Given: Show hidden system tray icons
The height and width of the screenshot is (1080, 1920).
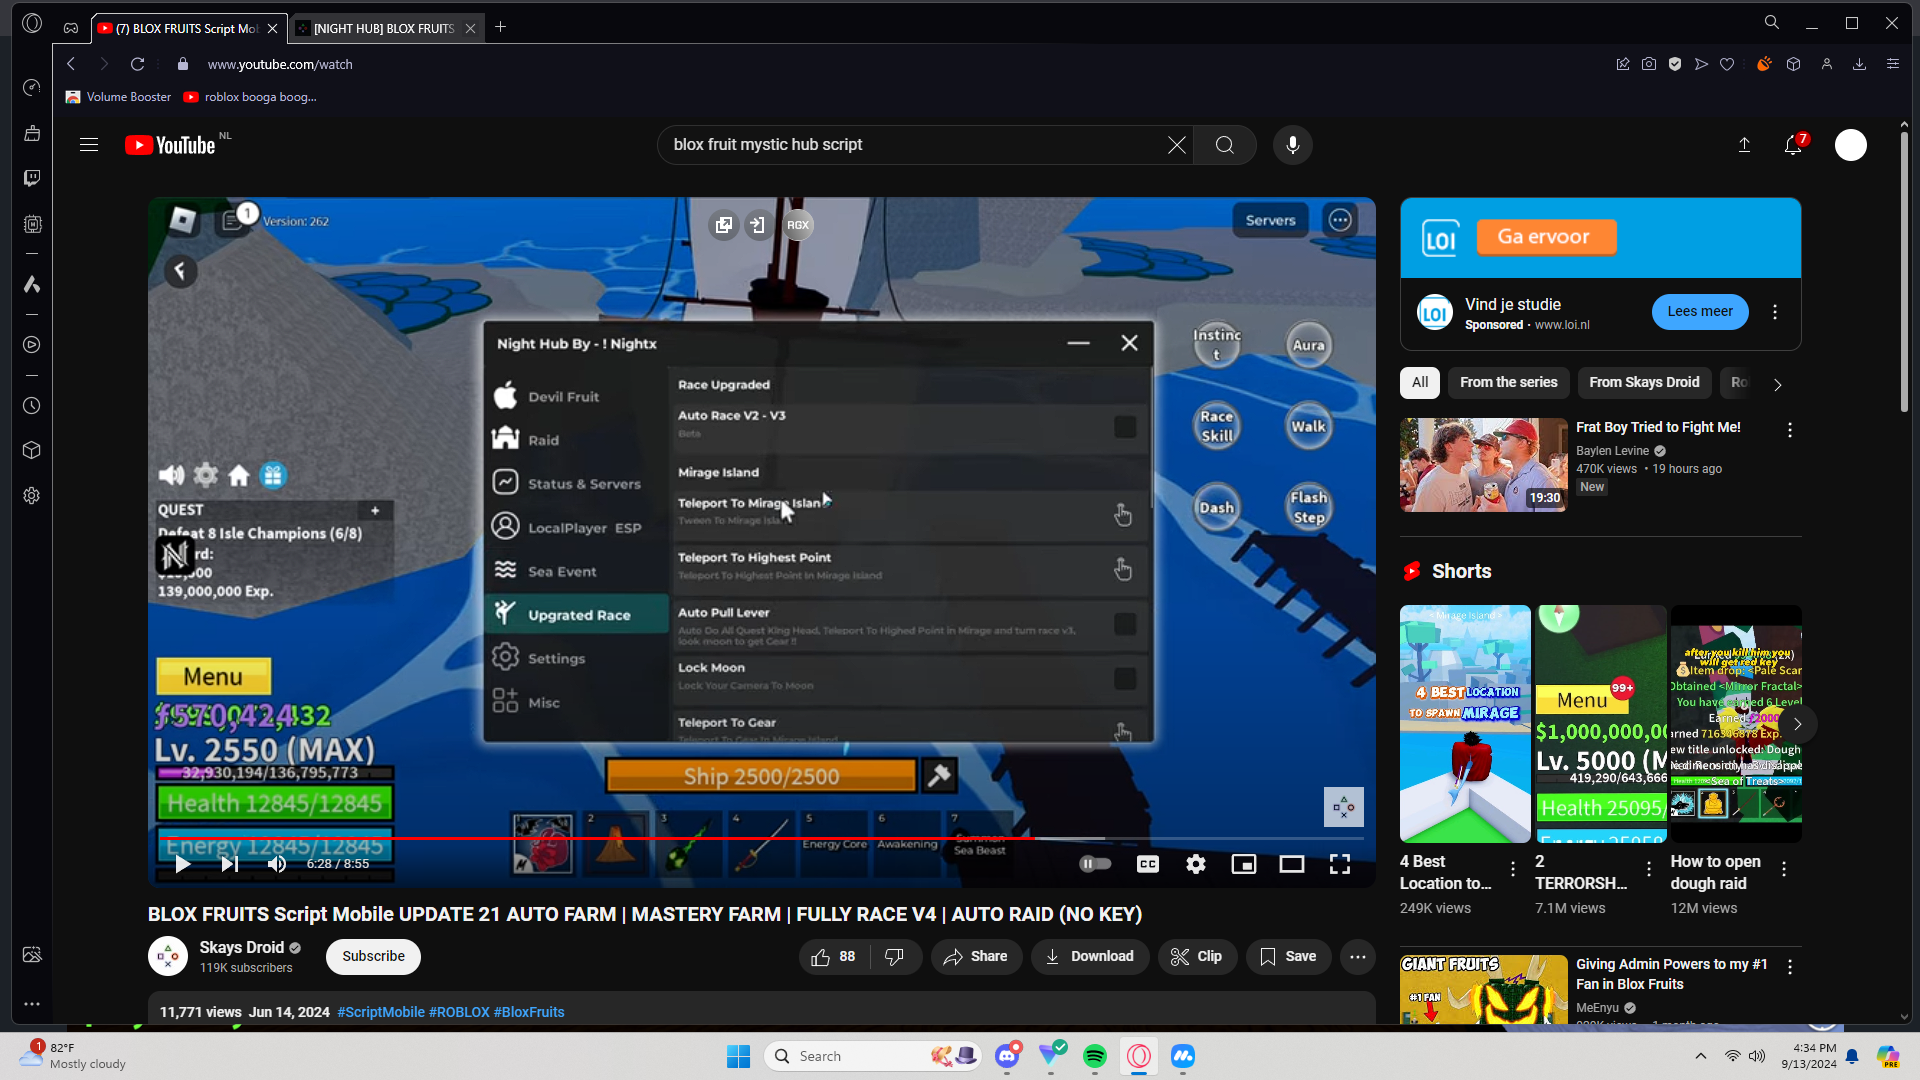Looking at the screenshot, I should (x=1700, y=1056).
